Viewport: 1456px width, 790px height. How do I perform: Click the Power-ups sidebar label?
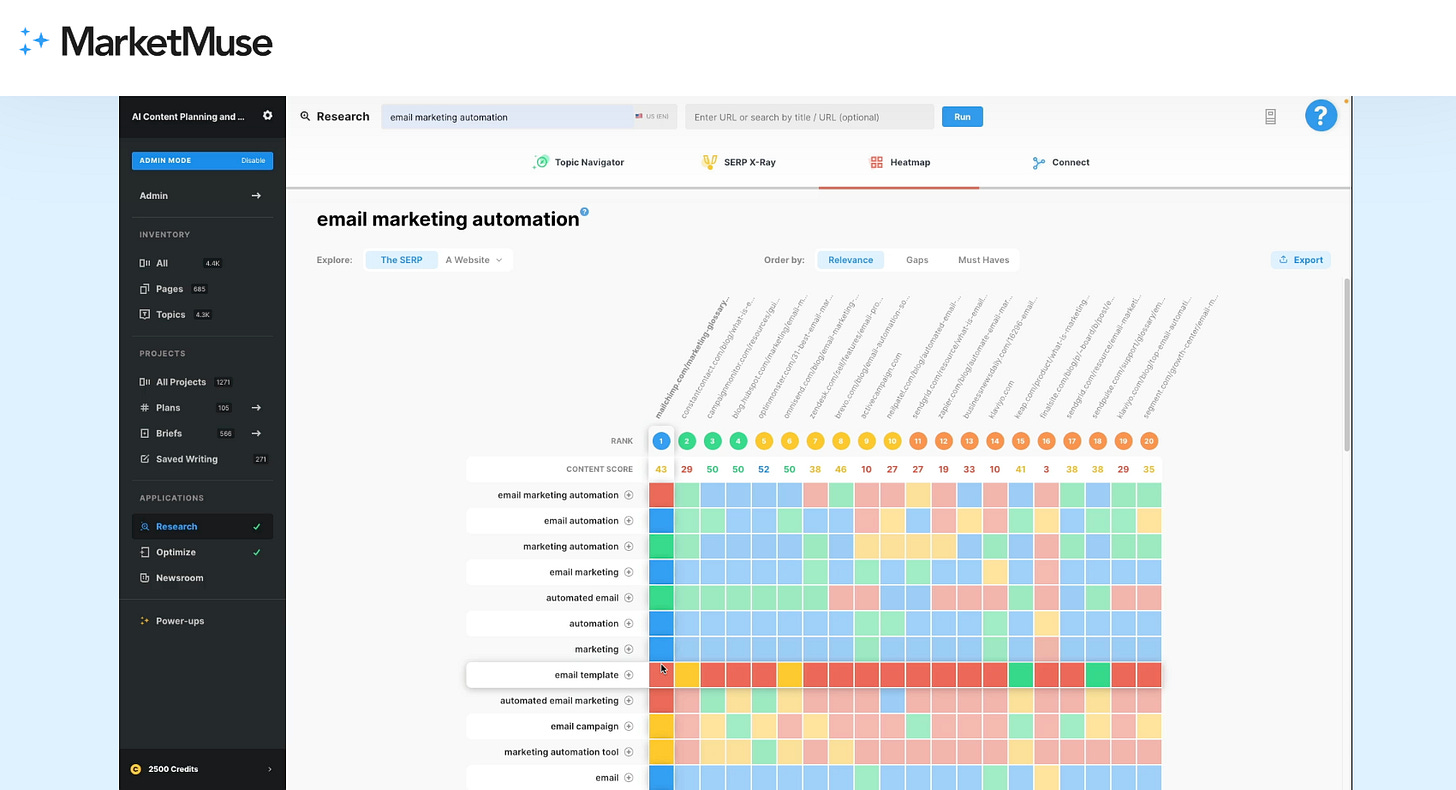[180, 621]
